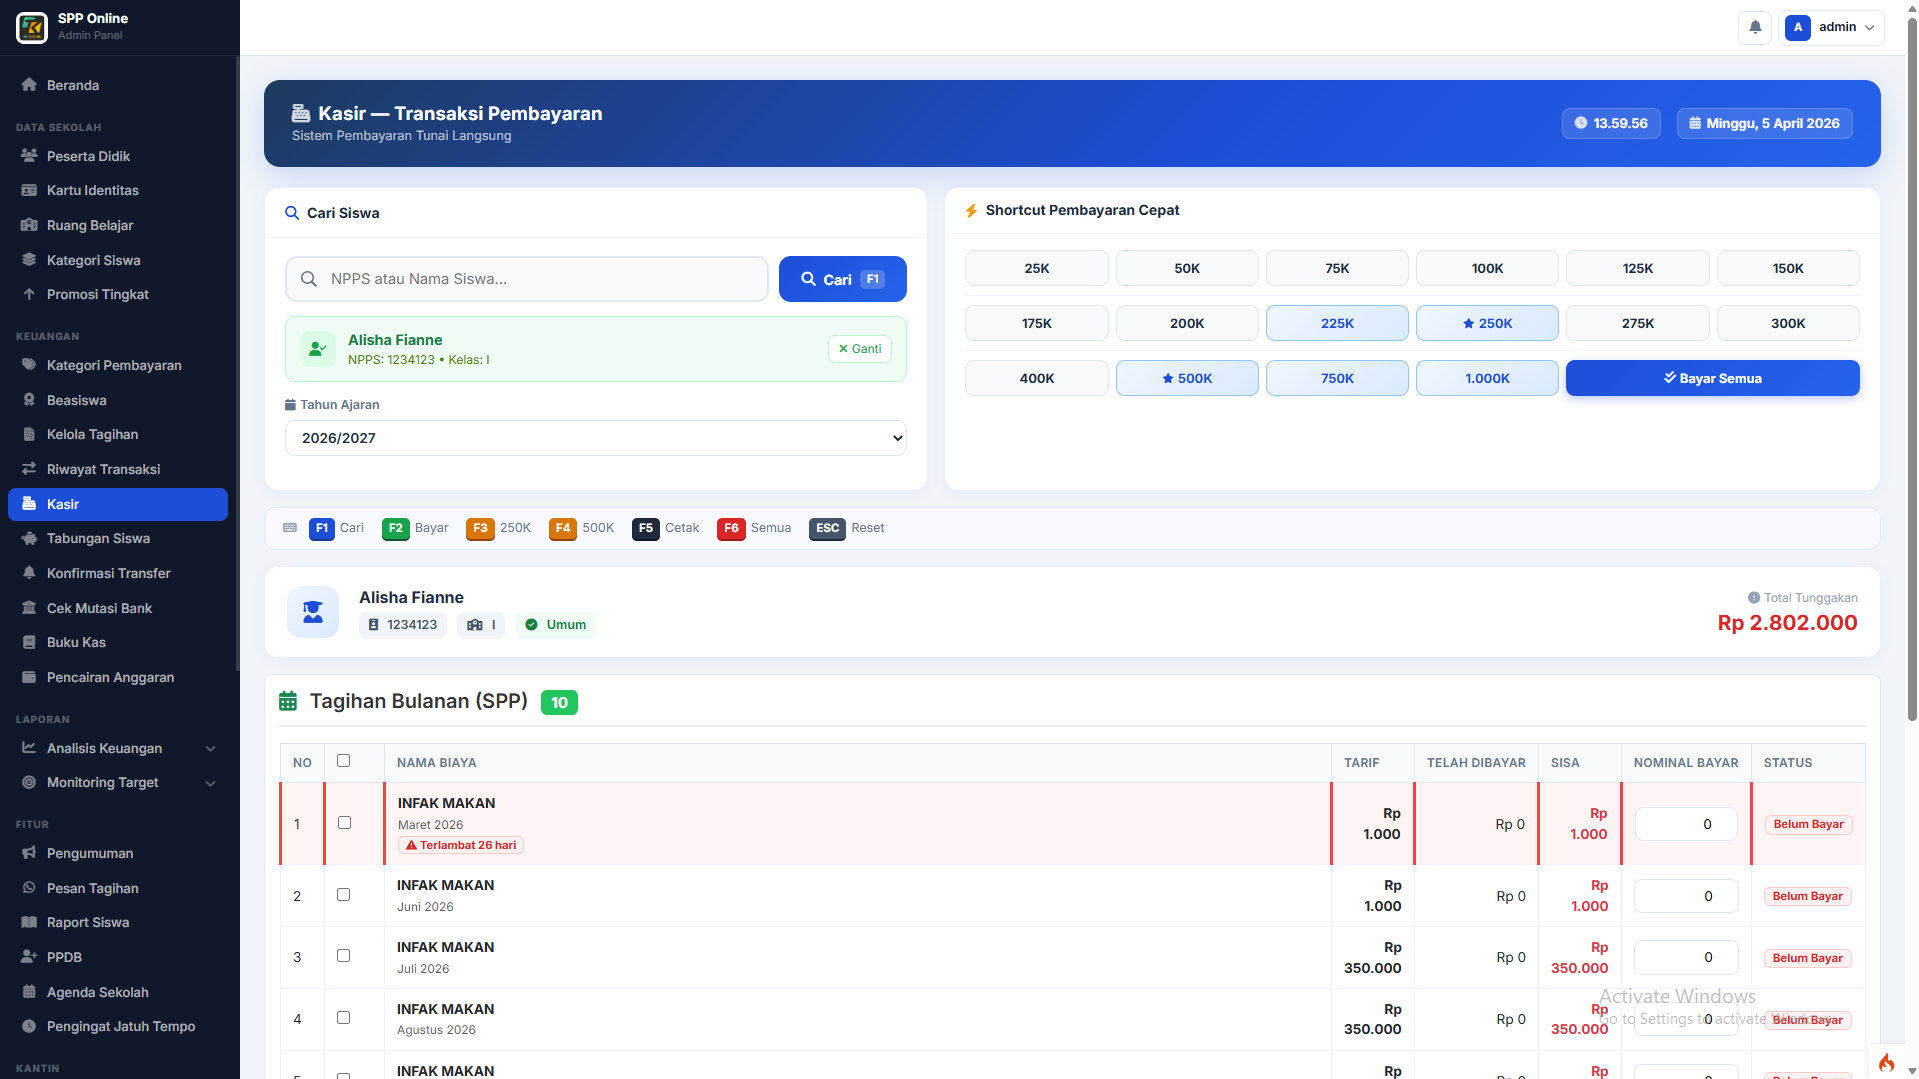Click the calendar icon beside Tagihan Bulanan

(288, 702)
